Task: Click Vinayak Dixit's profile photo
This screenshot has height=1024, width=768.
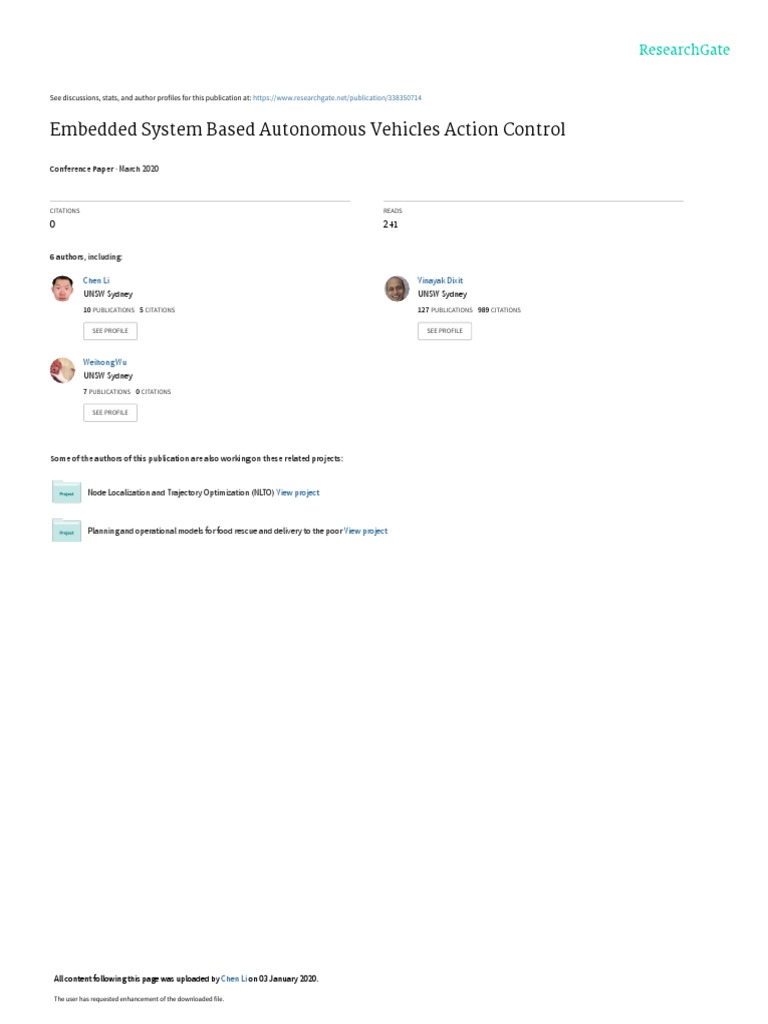Action: pos(397,288)
